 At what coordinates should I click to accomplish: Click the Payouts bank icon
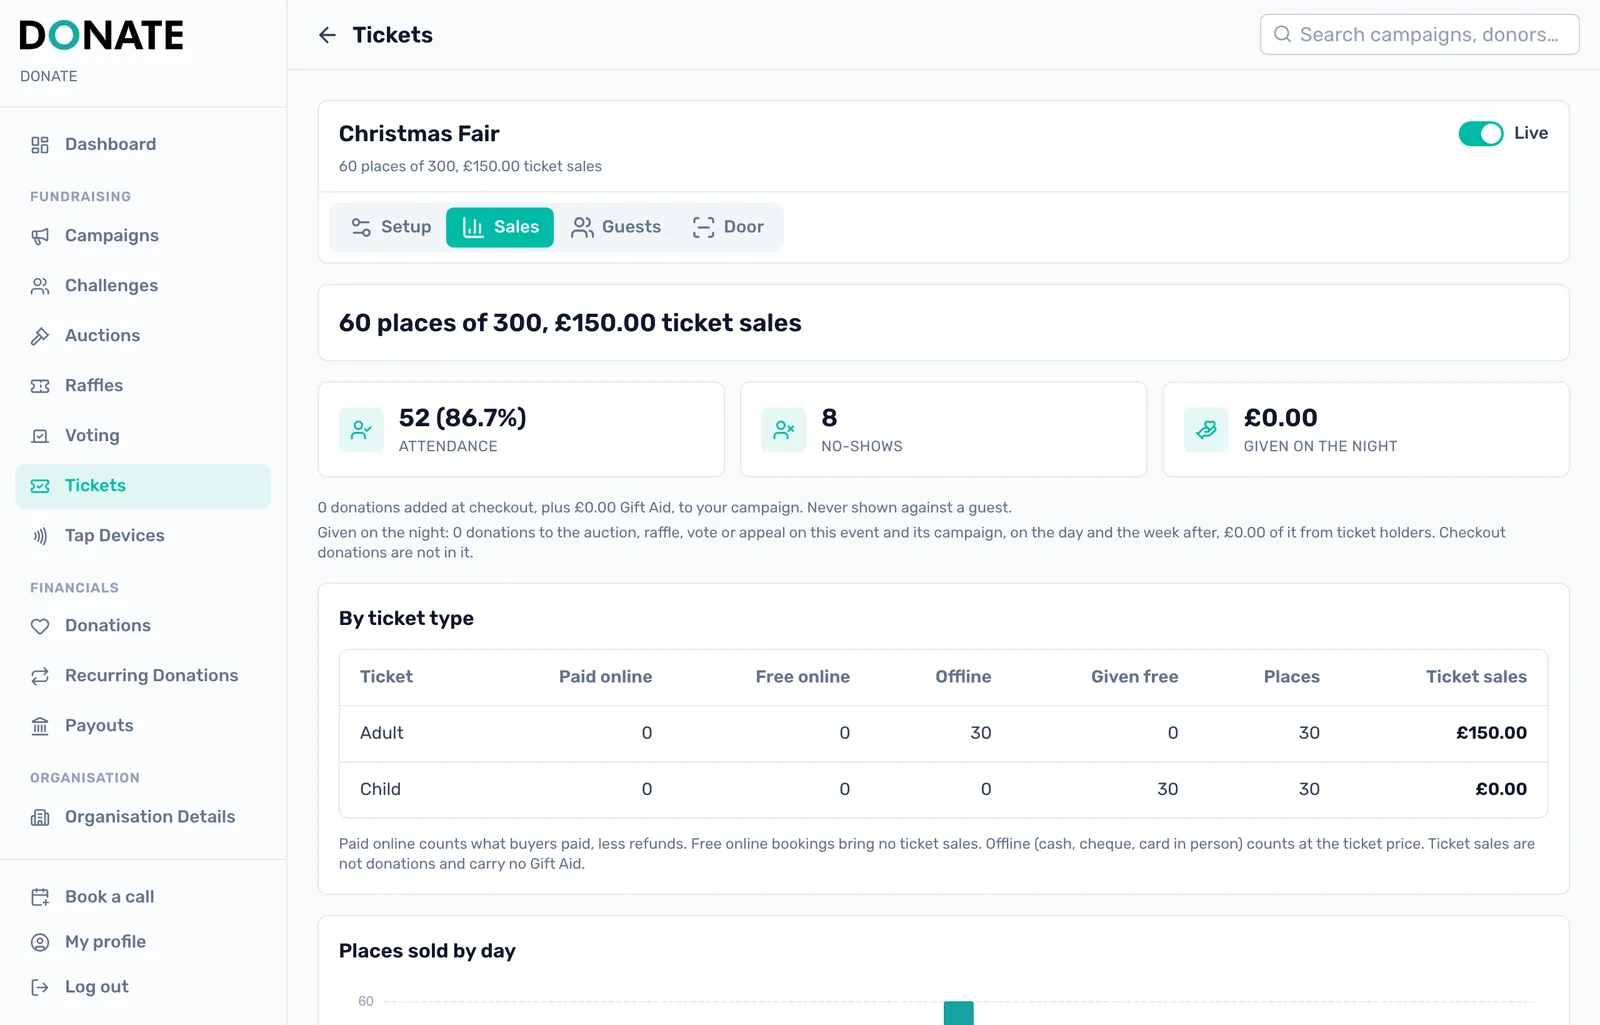coord(40,726)
